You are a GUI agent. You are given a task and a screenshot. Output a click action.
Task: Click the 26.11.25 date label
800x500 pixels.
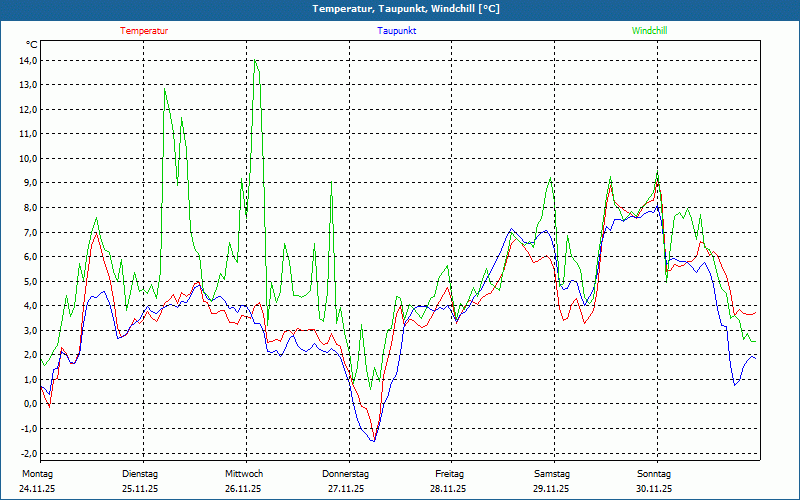coord(243,489)
